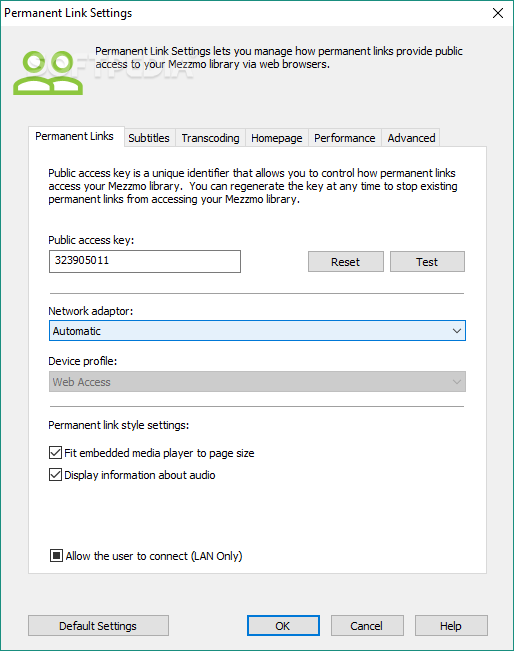Image resolution: width=514 pixels, height=651 pixels.
Task: Confirm with the OK button
Action: coord(283,625)
